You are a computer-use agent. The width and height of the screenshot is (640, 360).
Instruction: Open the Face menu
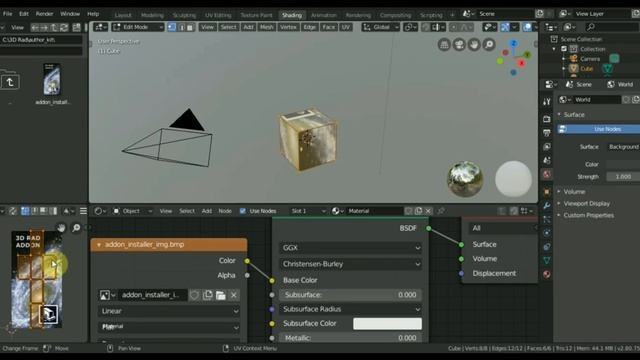(x=329, y=27)
